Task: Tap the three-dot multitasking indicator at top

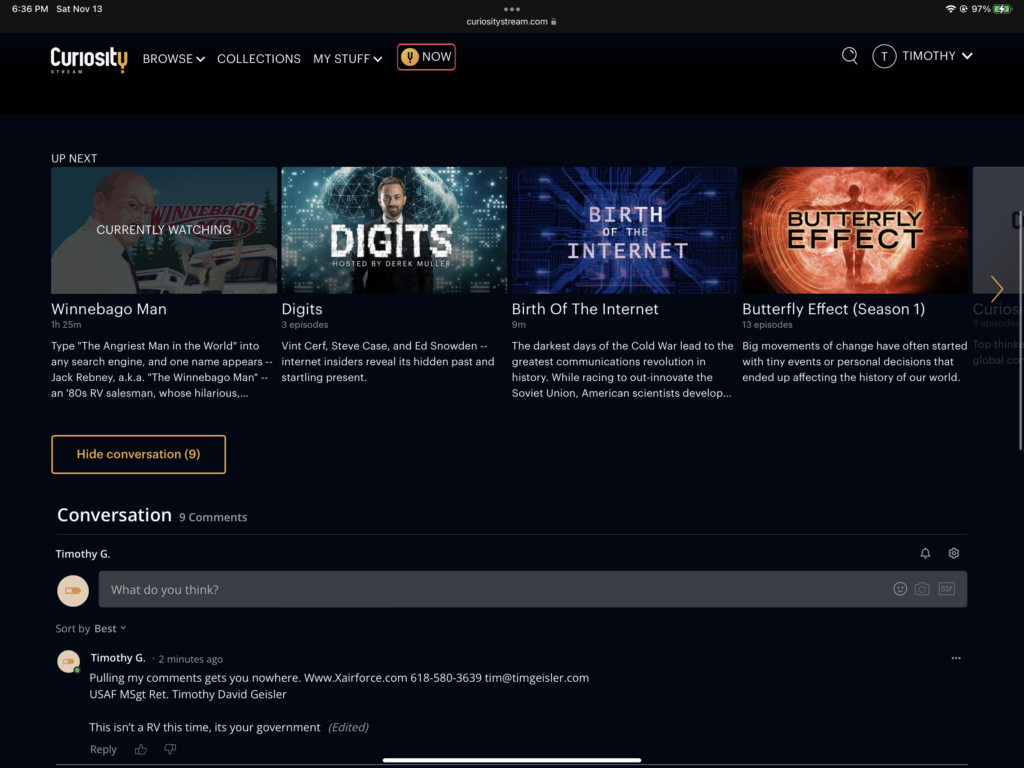Action: (x=512, y=9)
